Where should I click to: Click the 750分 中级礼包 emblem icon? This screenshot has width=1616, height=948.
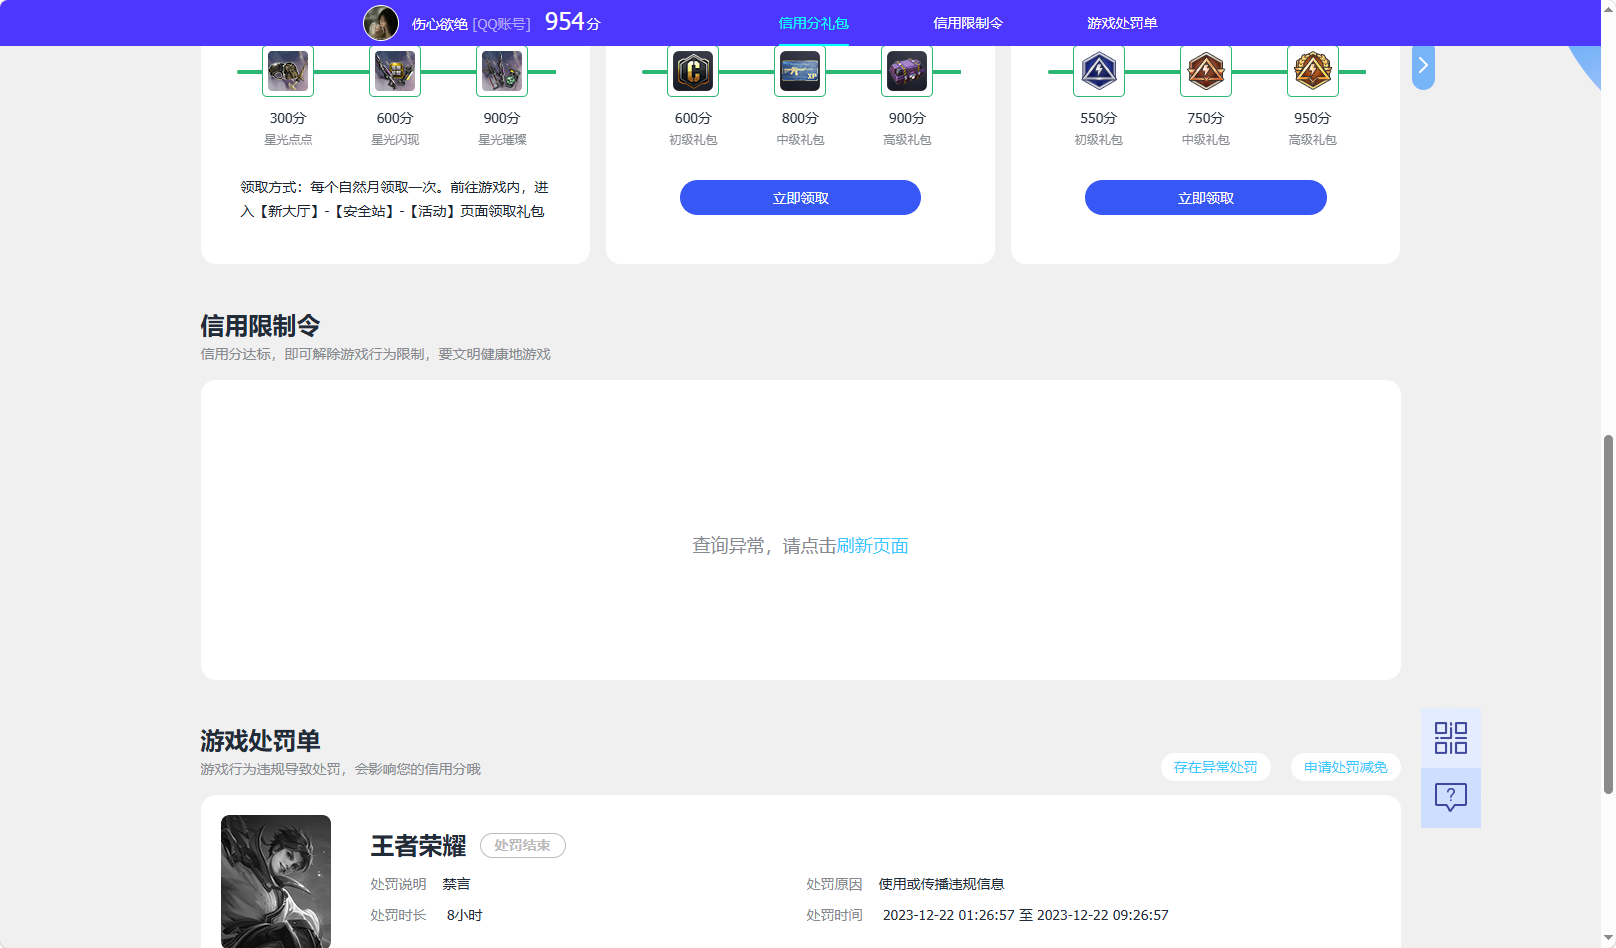pos(1205,70)
